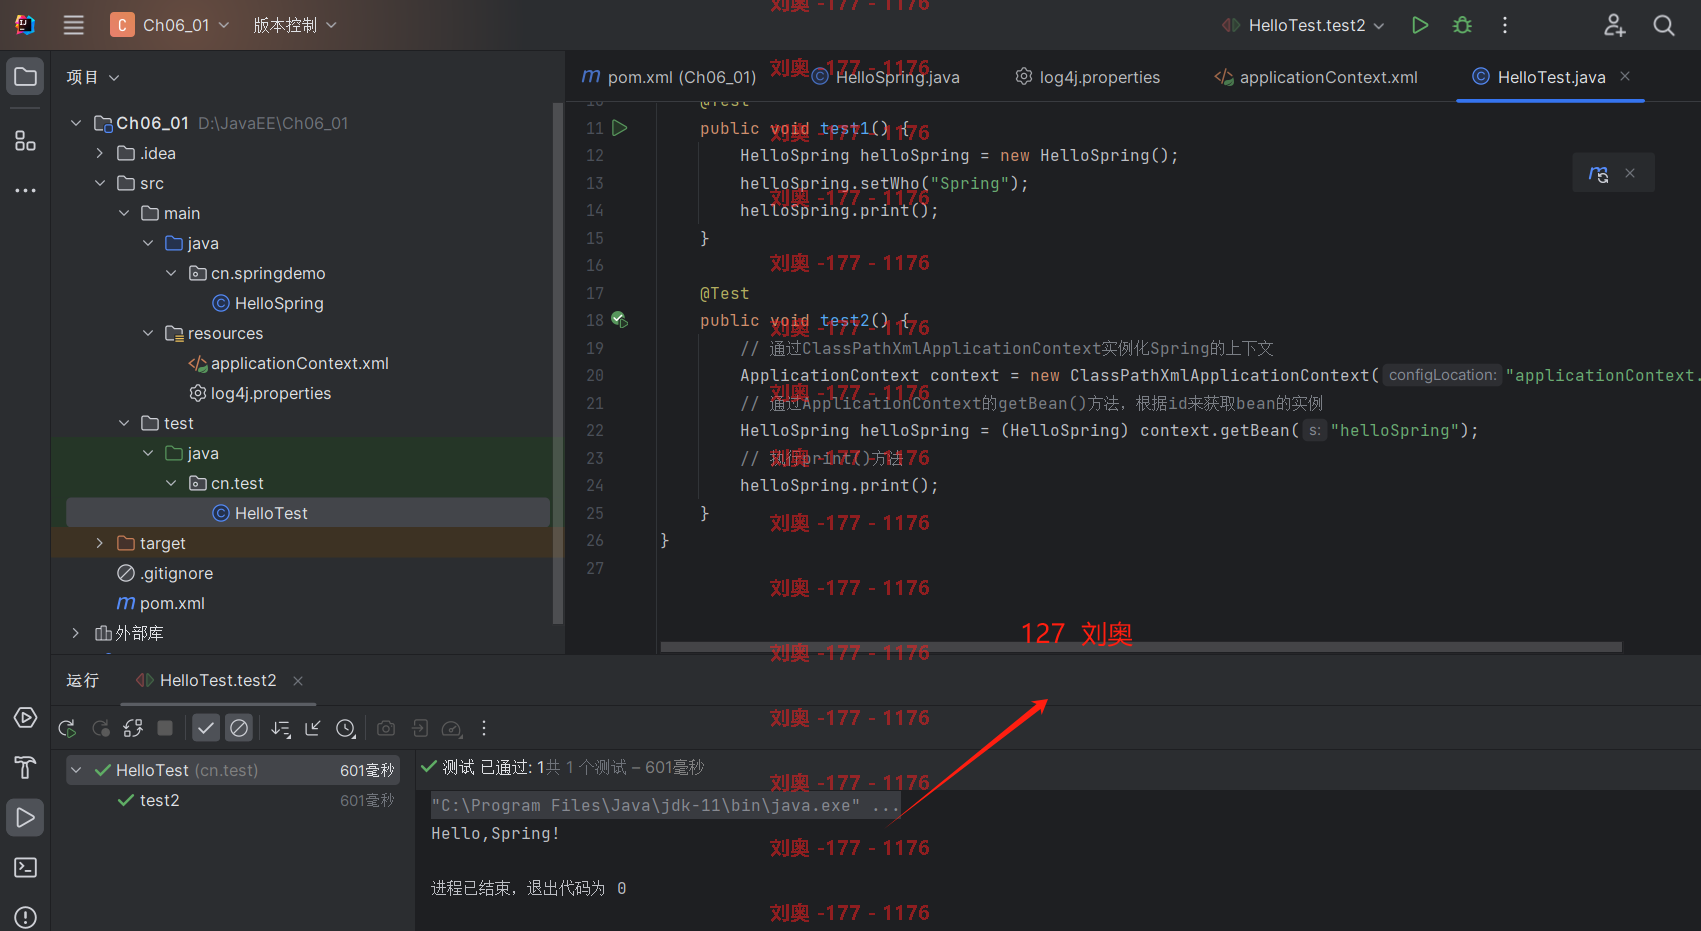Expand the 外部库 node
This screenshot has width=1701, height=931.
coord(76,633)
